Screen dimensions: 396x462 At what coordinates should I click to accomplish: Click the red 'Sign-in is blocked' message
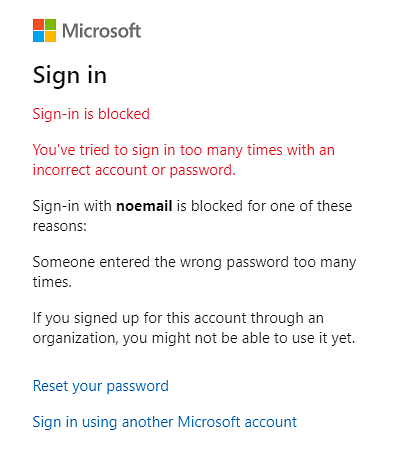(x=91, y=114)
